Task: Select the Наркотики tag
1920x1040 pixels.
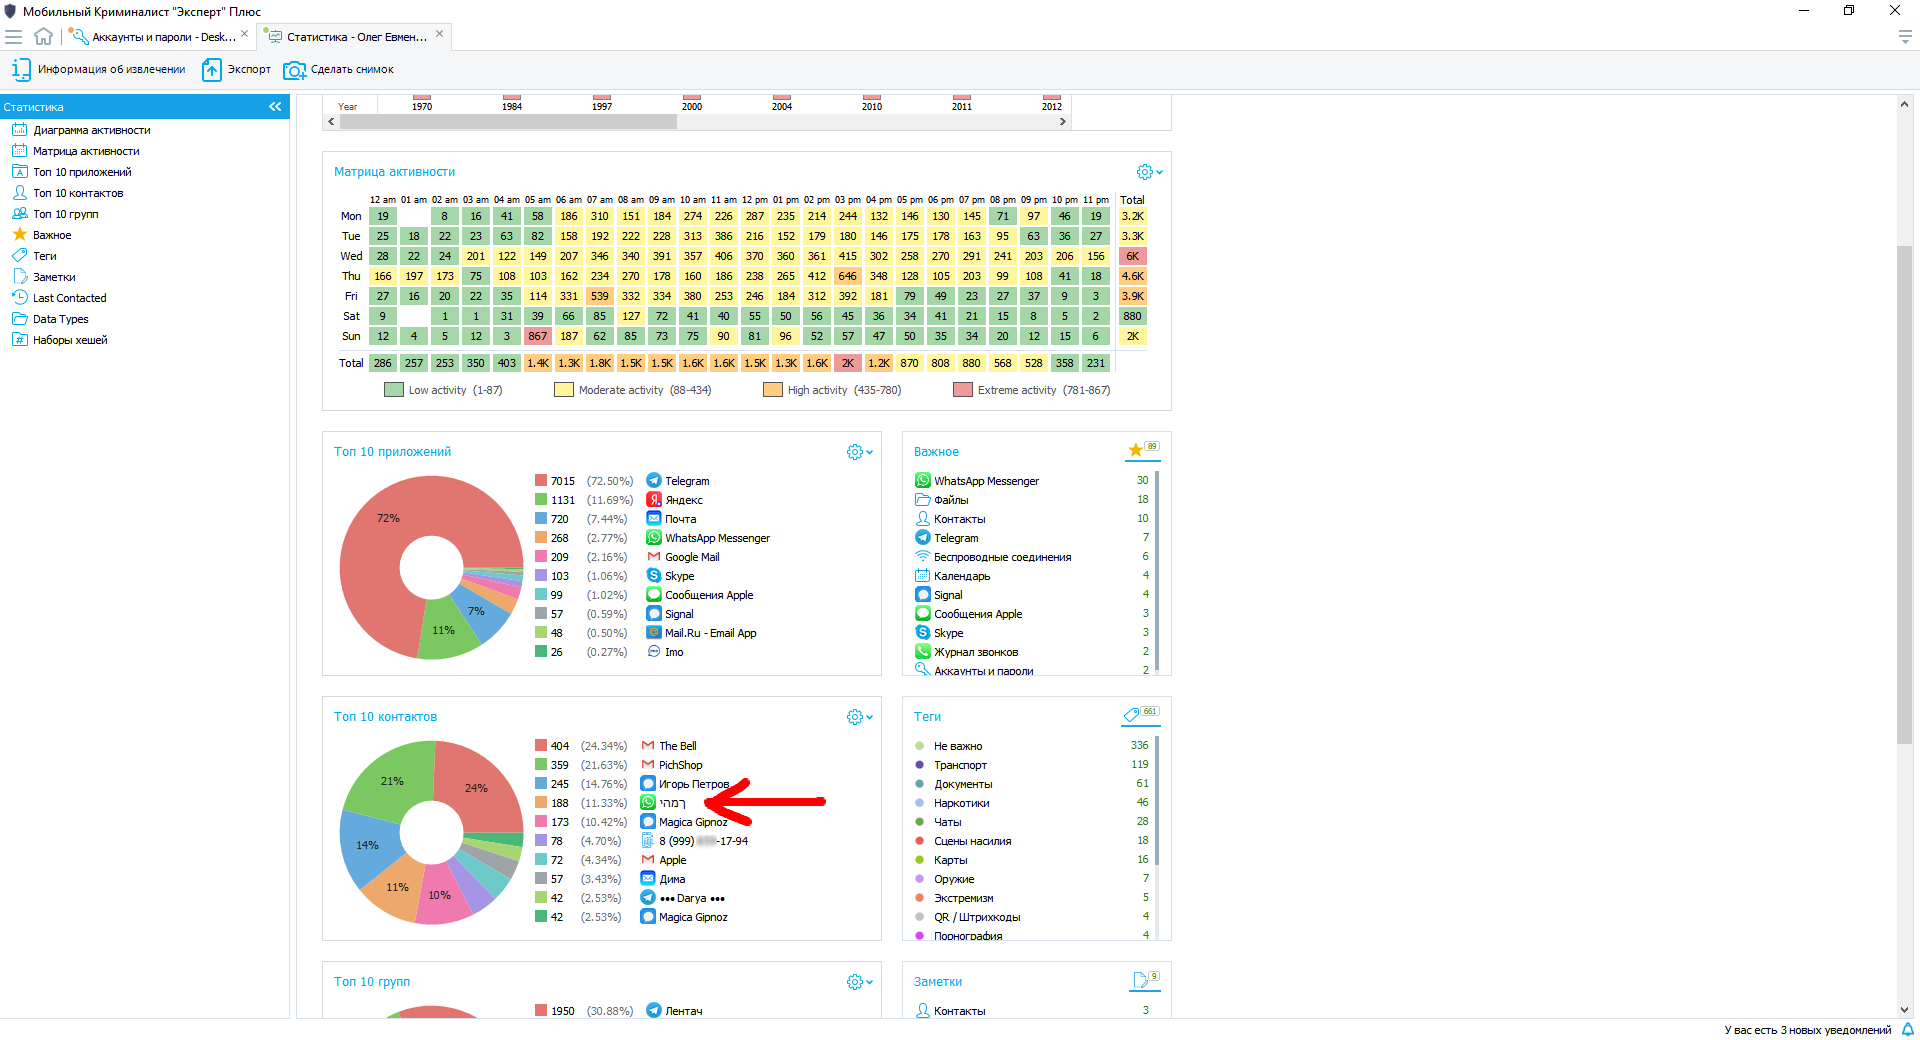Action: 961,803
